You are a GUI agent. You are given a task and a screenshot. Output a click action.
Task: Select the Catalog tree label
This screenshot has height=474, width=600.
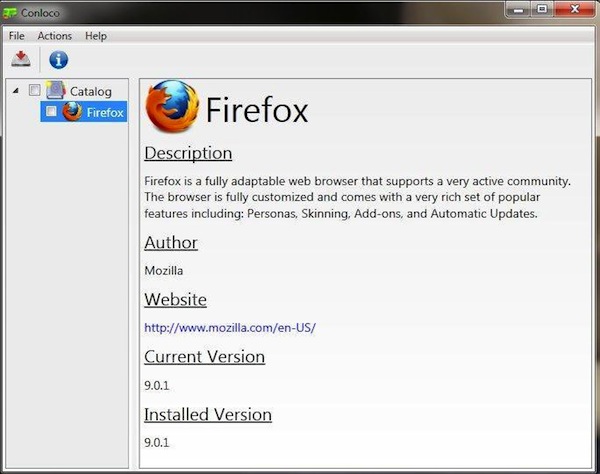[91, 92]
